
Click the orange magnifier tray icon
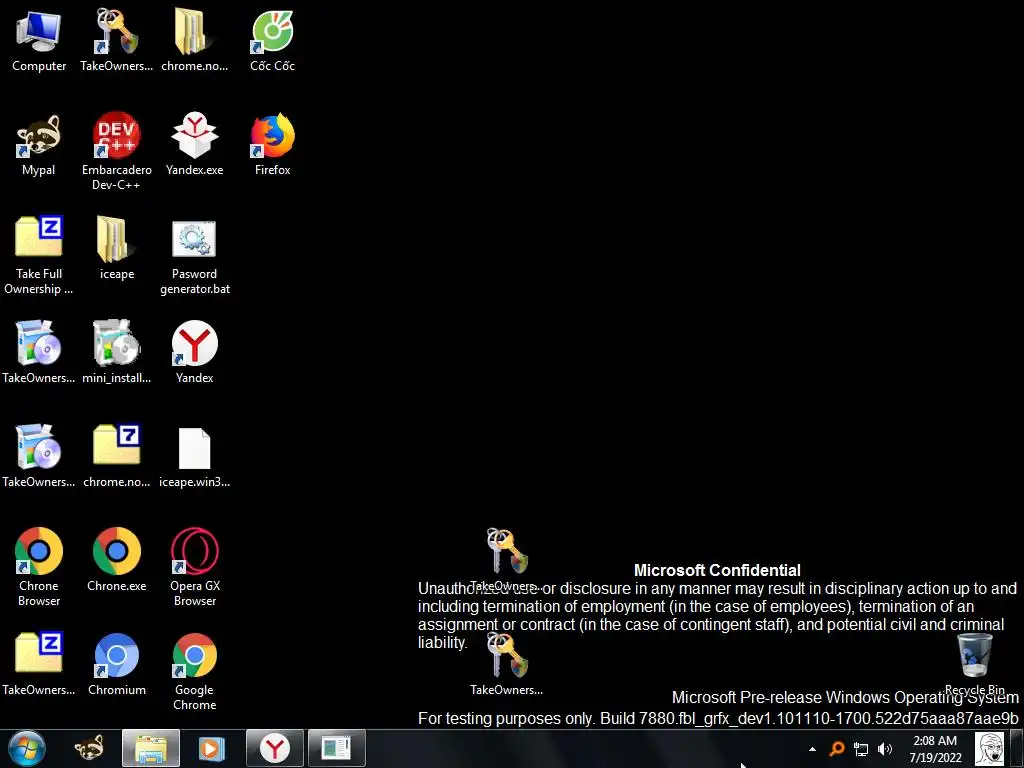(x=837, y=749)
